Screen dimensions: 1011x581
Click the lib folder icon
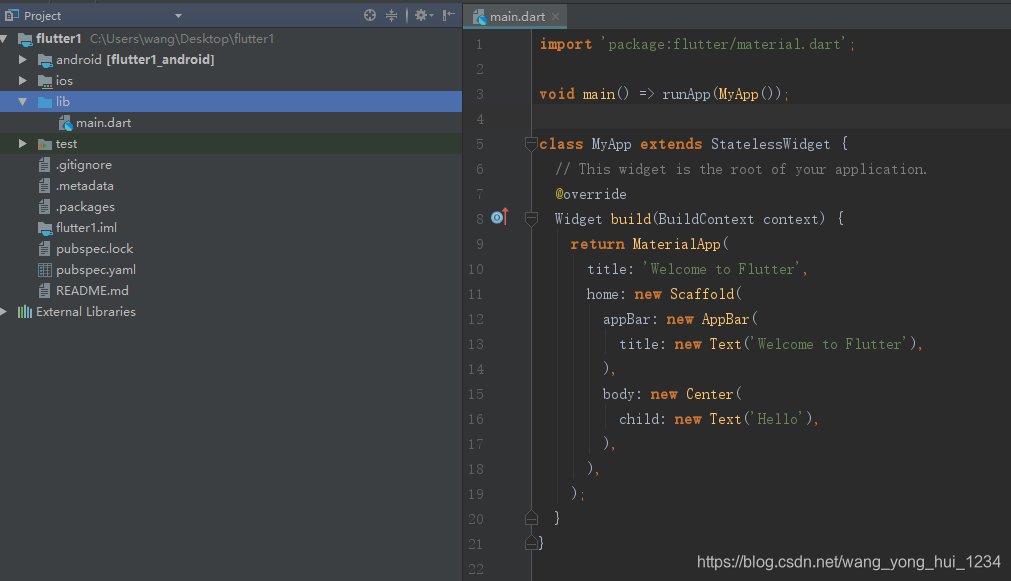coord(45,102)
